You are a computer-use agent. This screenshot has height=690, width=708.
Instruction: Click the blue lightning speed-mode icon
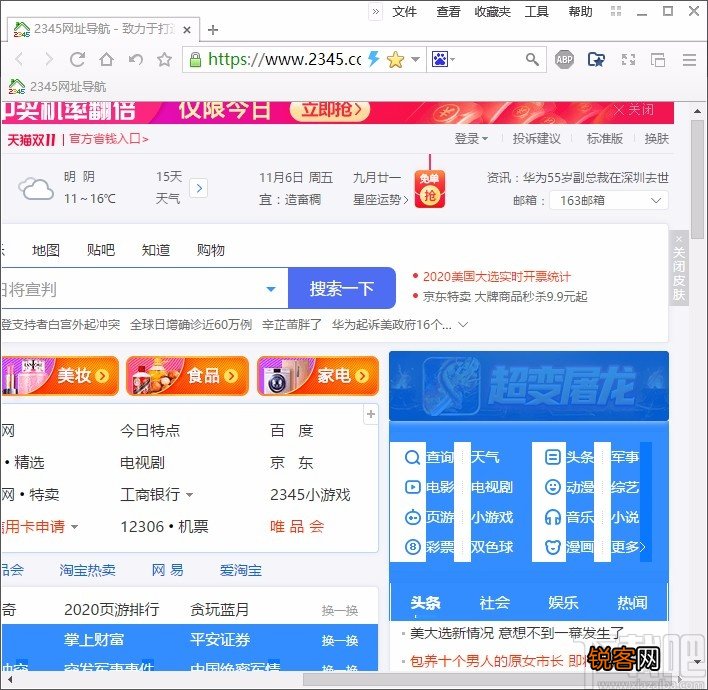tap(373, 59)
